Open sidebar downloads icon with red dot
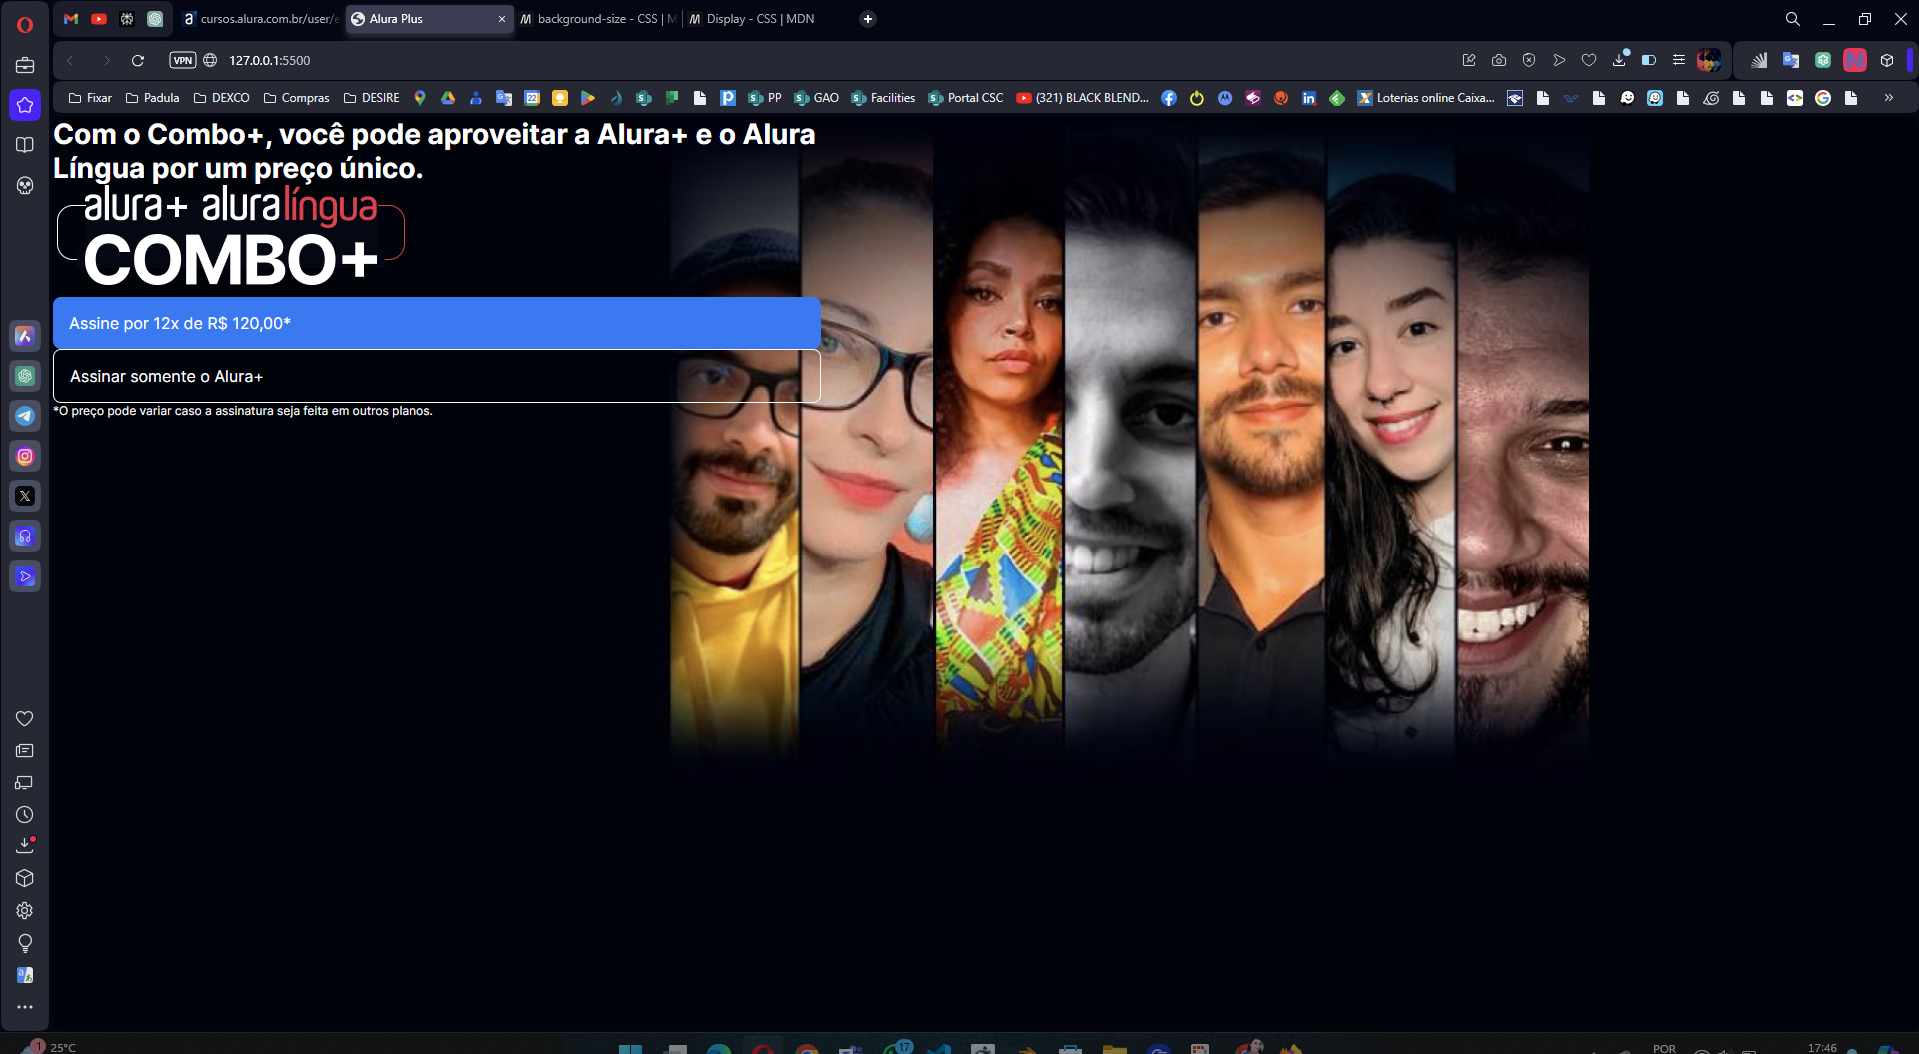The image size is (1919, 1054). [25, 846]
